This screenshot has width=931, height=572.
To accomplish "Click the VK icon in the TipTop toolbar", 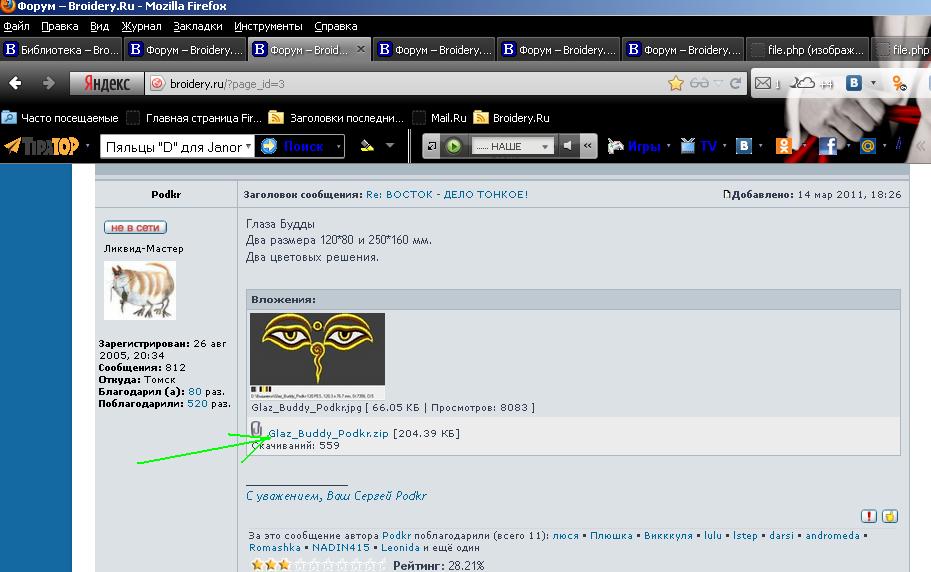I will pos(744,146).
